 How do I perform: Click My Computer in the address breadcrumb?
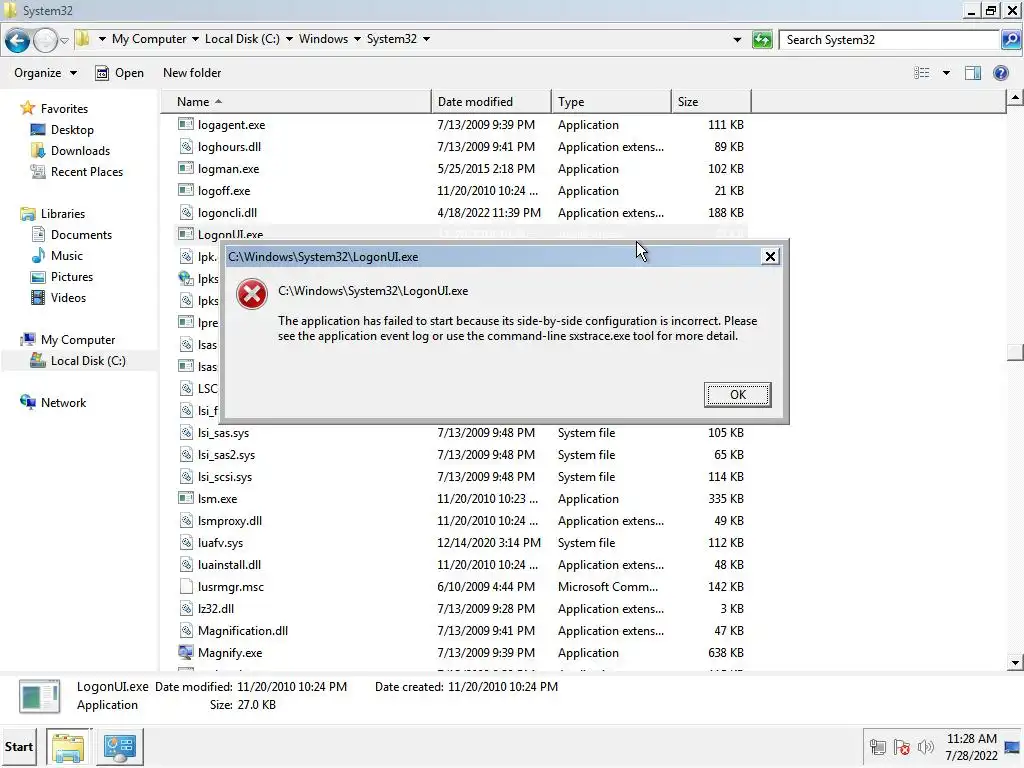pyautogui.click(x=149, y=39)
